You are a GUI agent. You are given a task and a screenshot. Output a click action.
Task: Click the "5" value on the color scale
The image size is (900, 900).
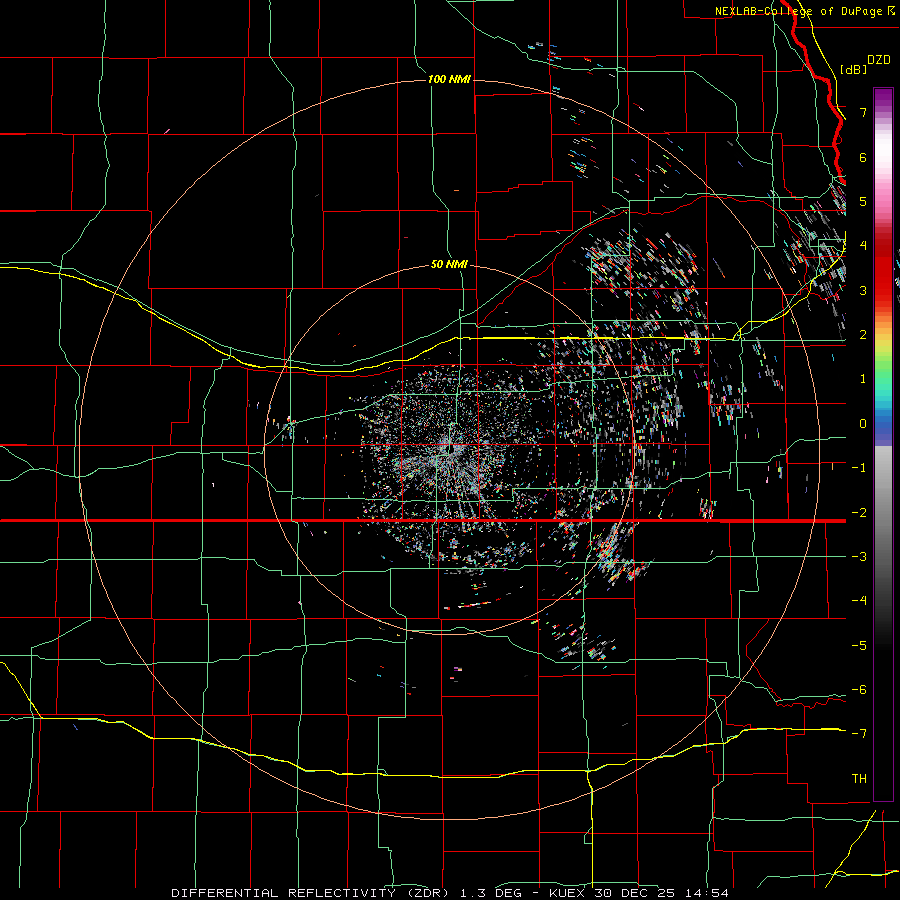863,201
